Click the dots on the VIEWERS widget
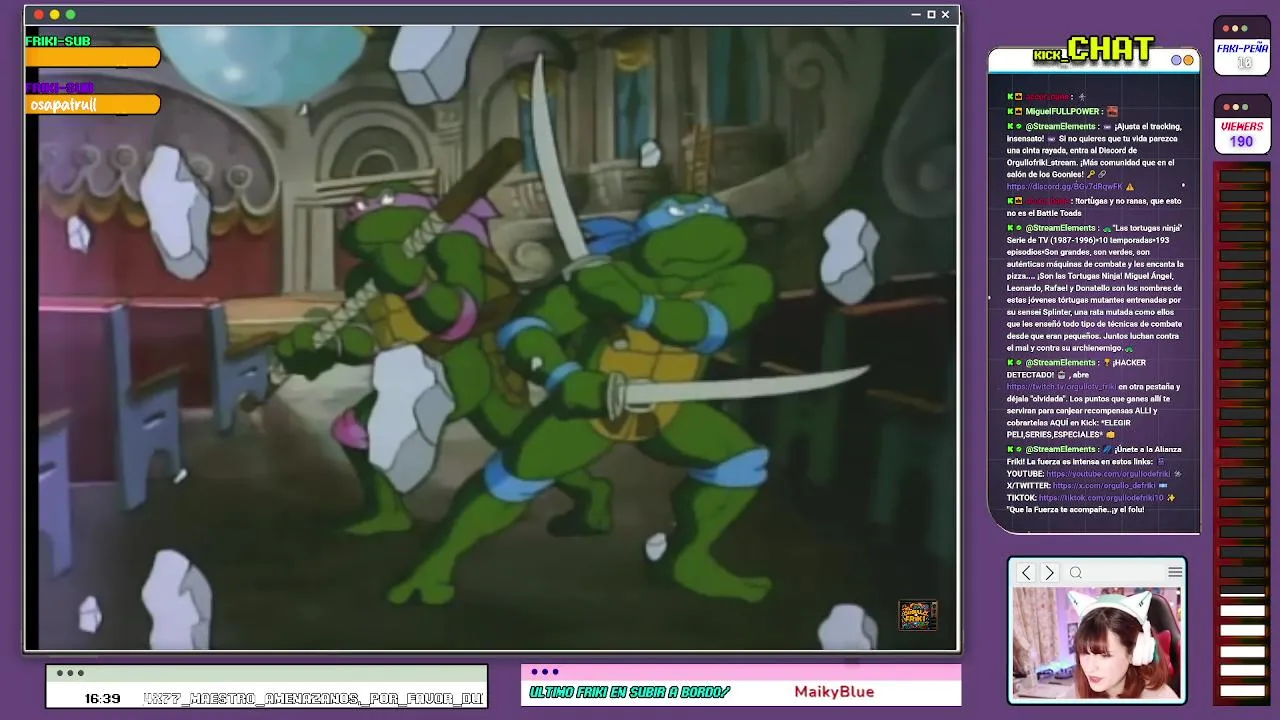This screenshot has height=720, width=1280. 1235,107
